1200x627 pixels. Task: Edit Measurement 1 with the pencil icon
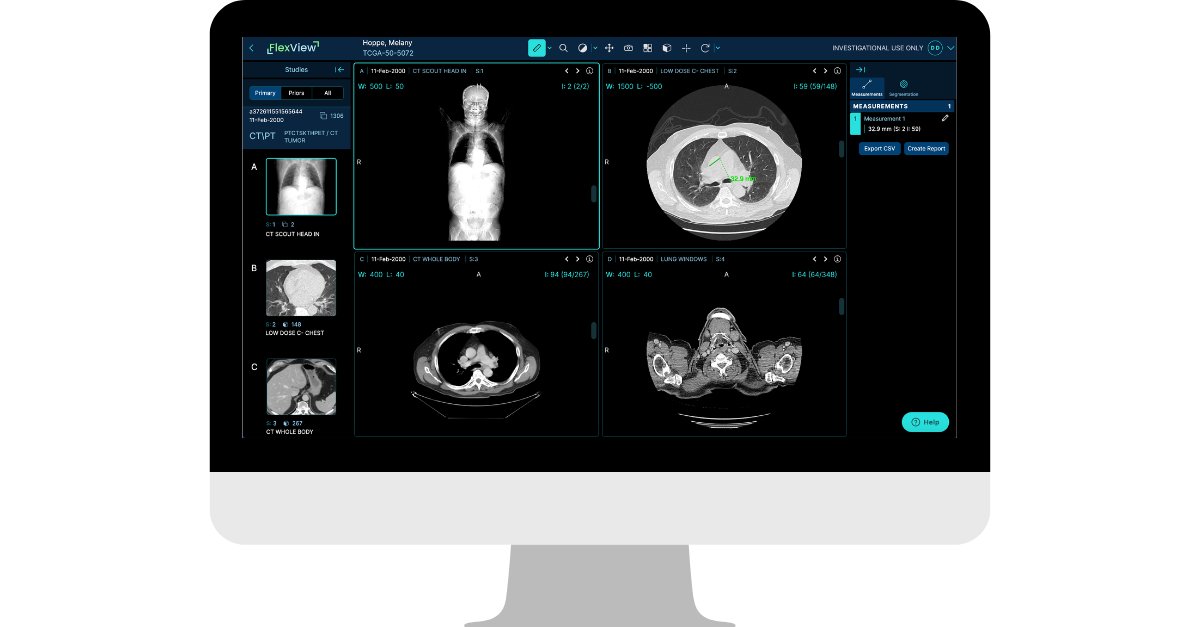pyautogui.click(x=945, y=118)
